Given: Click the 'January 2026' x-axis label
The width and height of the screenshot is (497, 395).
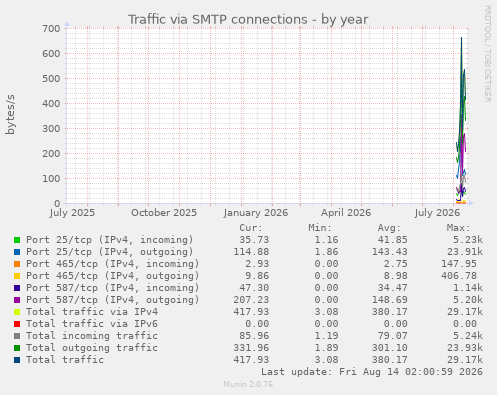Looking at the screenshot, I should 256,213.
